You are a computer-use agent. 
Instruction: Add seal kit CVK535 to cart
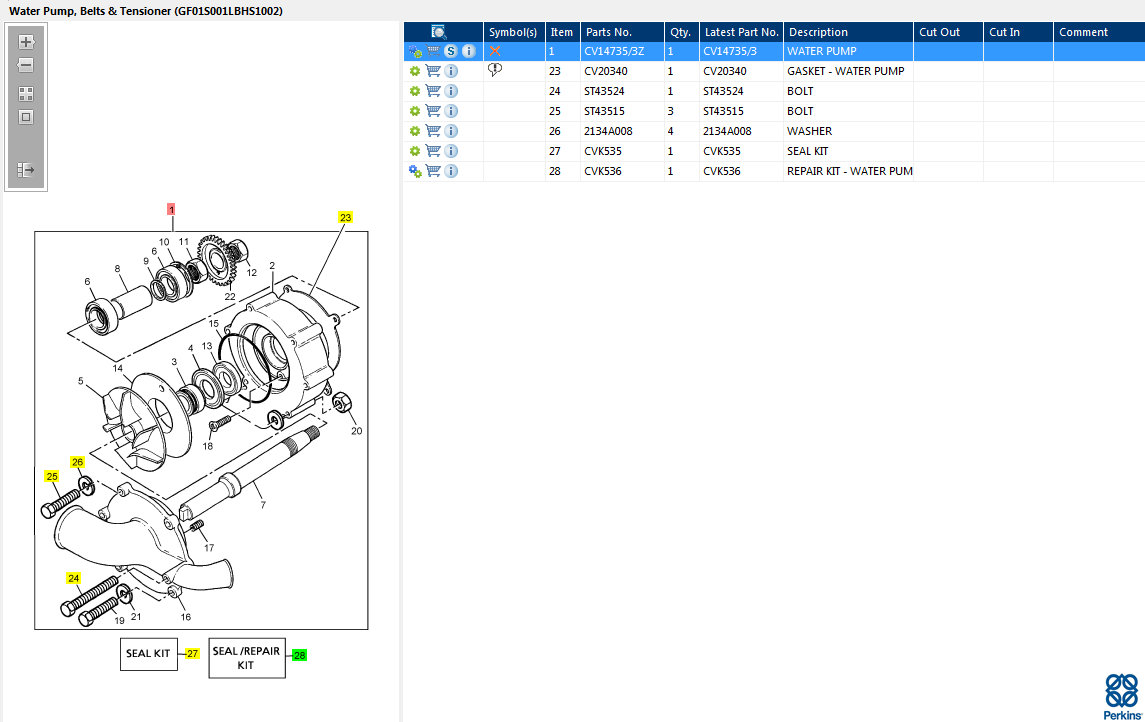[x=433, y=151]
